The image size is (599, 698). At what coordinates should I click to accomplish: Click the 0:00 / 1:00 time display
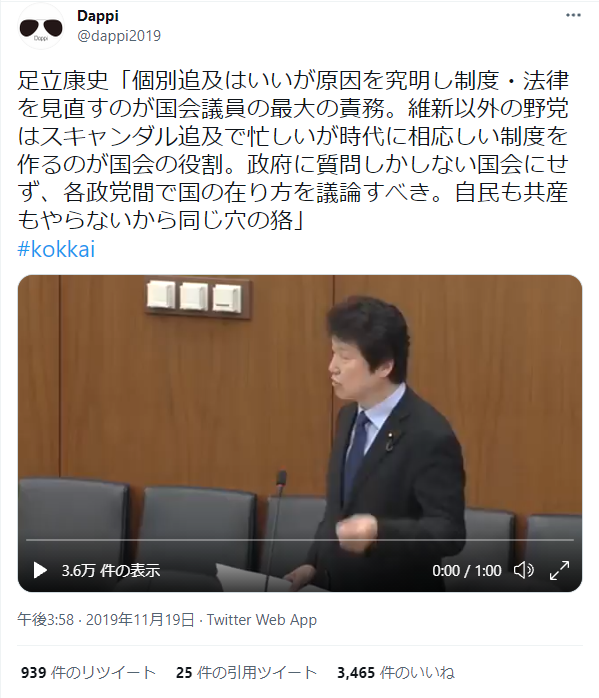(x=466, y=571)
